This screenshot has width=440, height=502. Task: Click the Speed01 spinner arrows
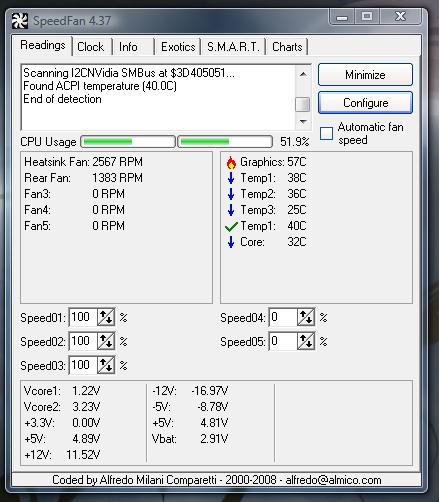point(106,317)
